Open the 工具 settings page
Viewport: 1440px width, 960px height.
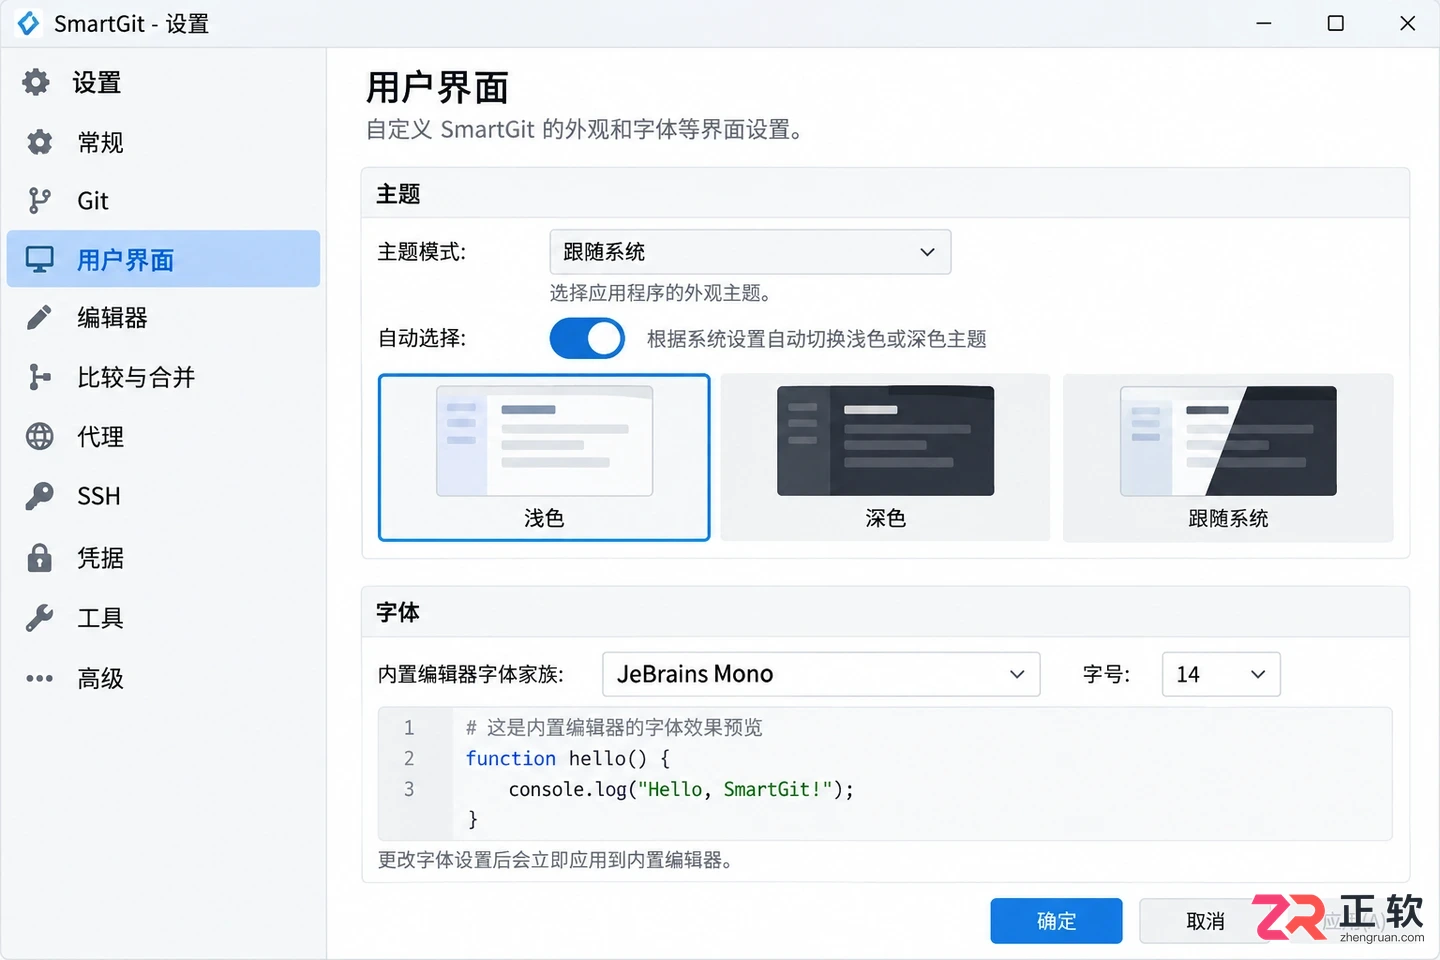pyautogui.click(x=163, y=618)
